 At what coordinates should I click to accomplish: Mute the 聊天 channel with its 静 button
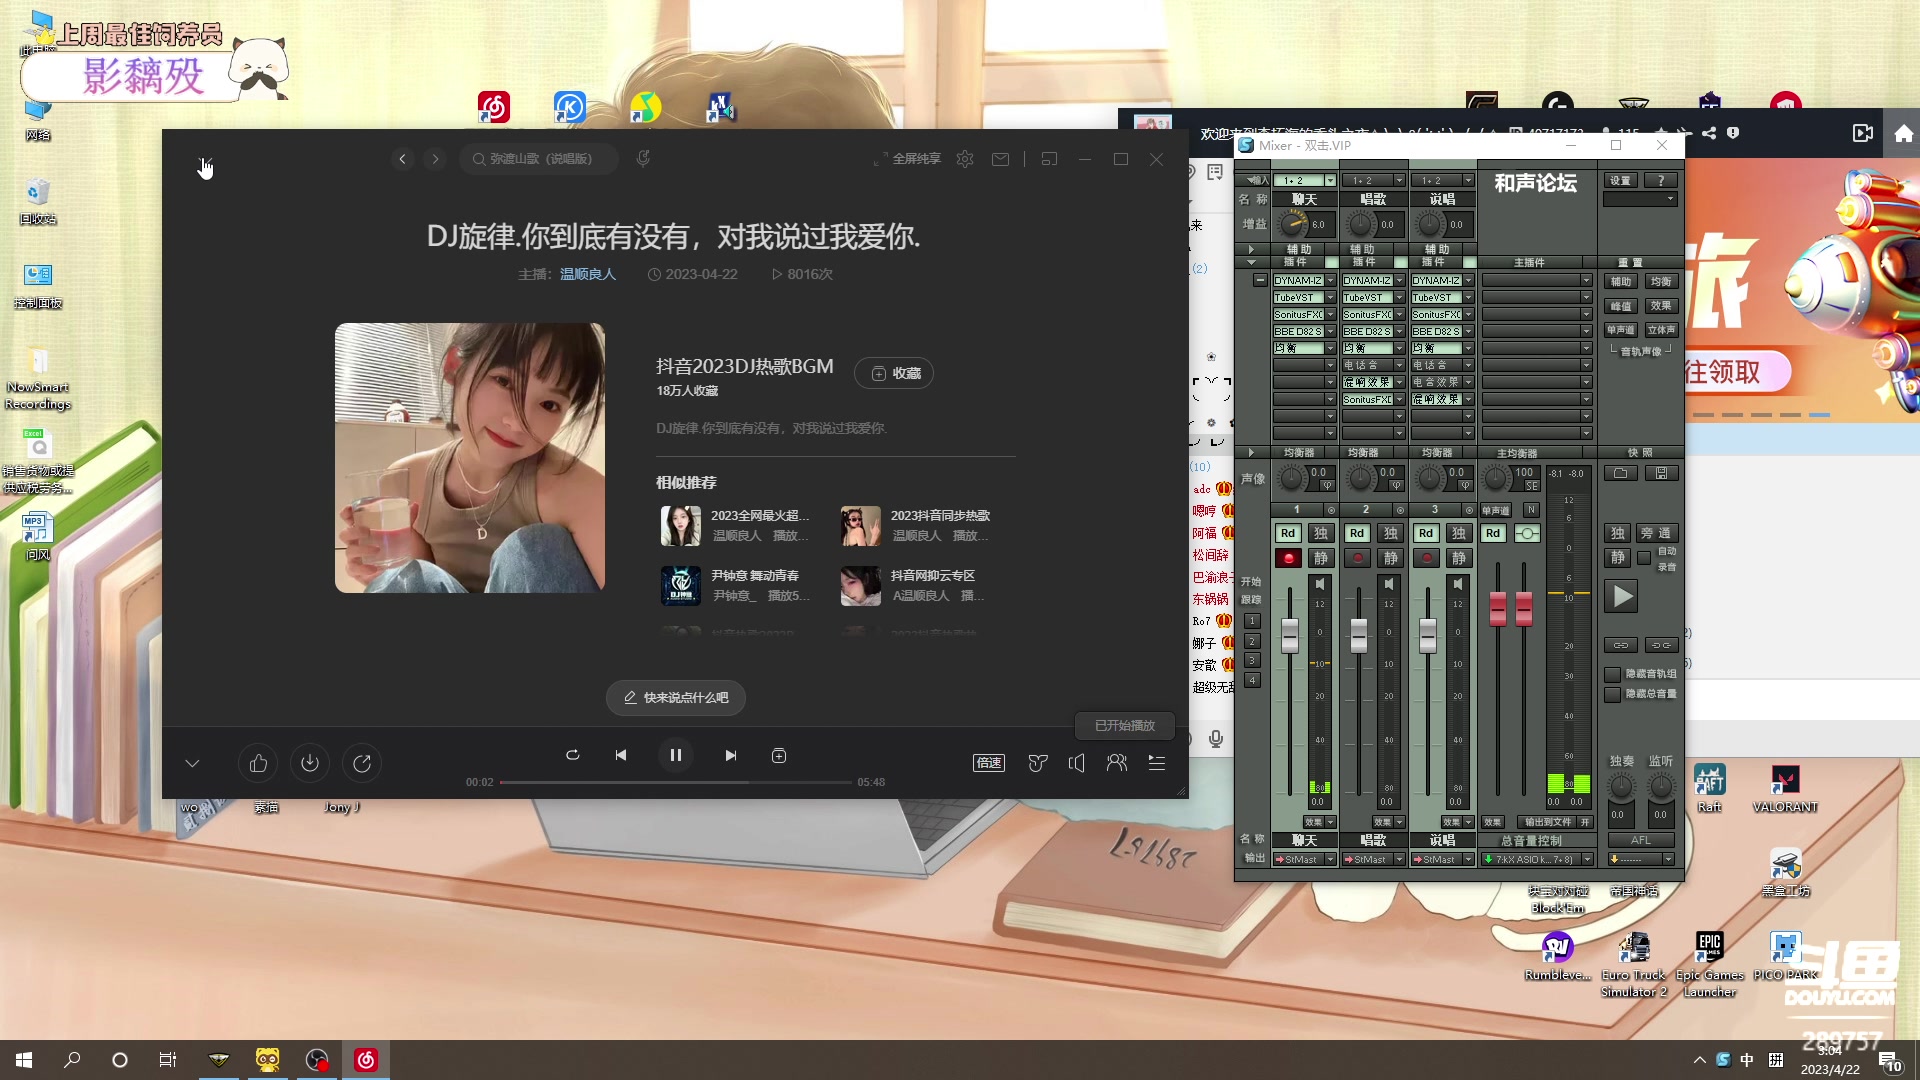pos(1320,558)
